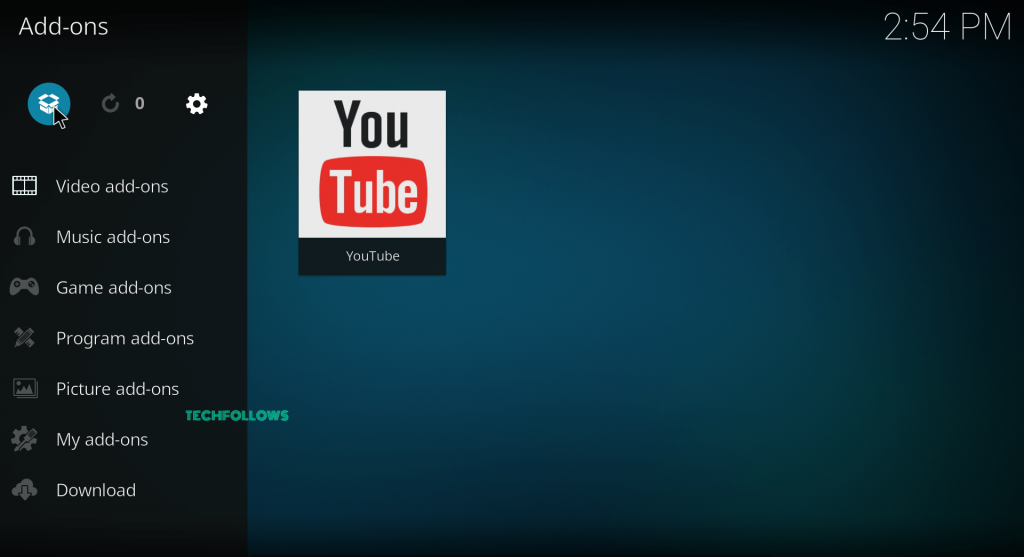Click the YouTube label under the tile

click(372, 256)
